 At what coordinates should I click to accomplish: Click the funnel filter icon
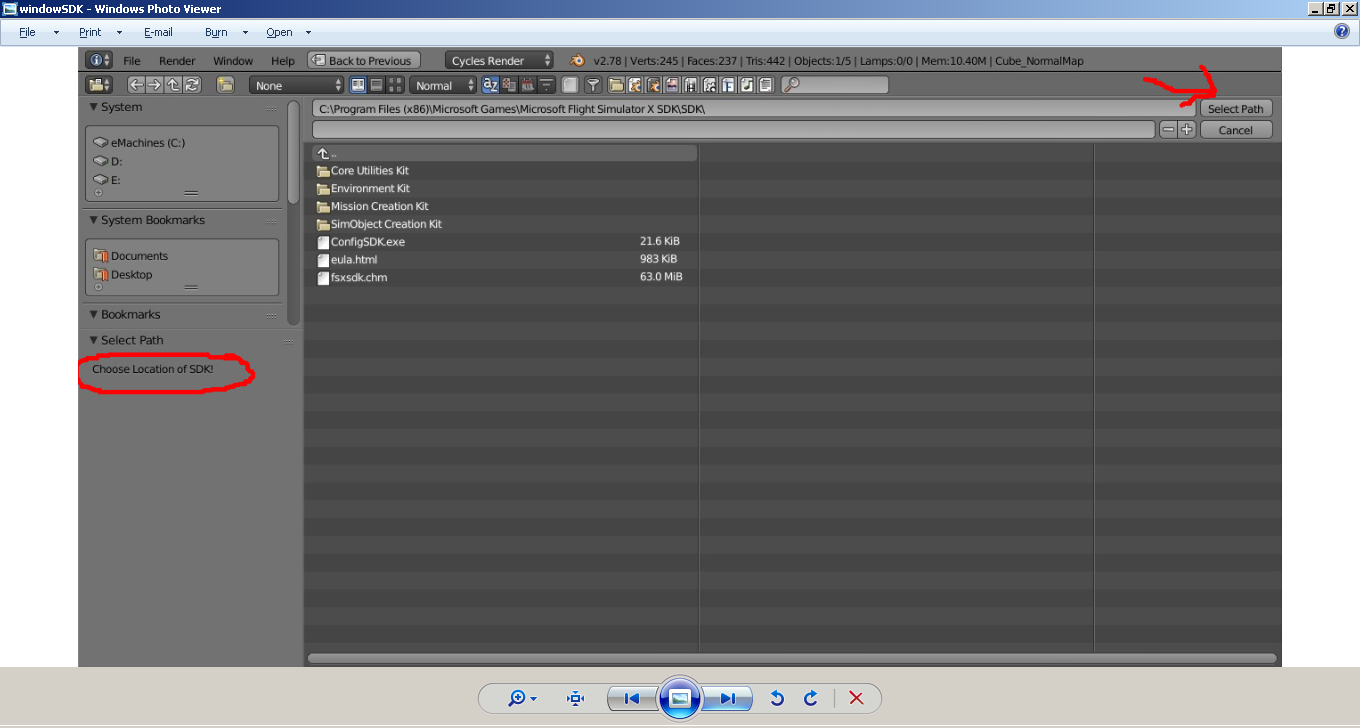592,86
